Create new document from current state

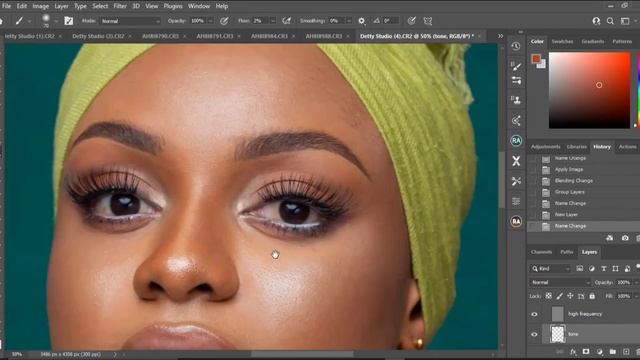[609, 238]
